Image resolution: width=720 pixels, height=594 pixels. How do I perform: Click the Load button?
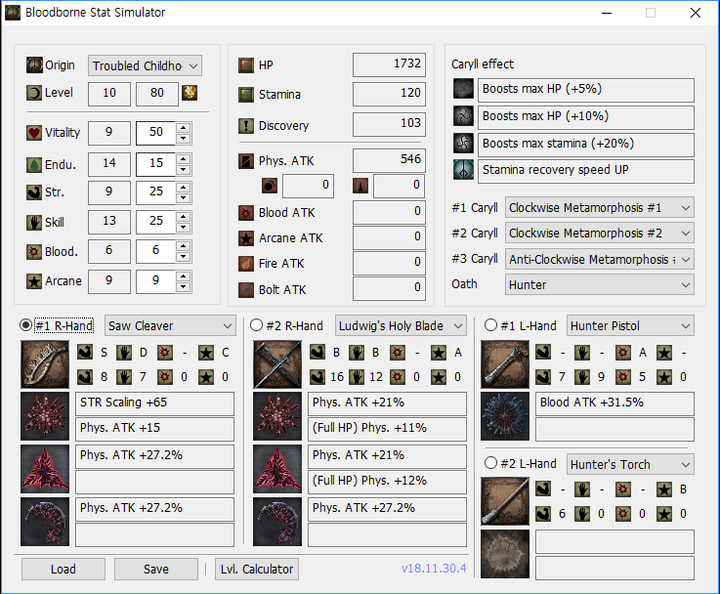coord(63,569)
